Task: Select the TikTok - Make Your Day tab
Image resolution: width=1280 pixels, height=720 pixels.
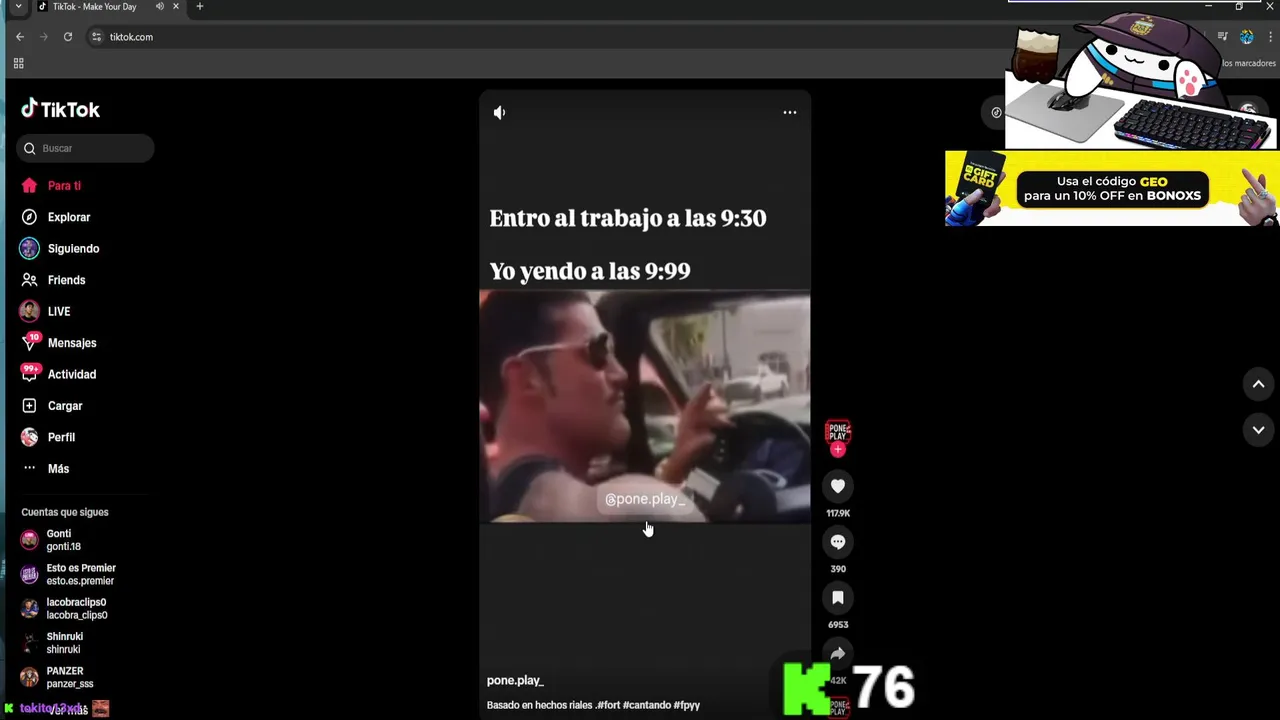Action: (x=108, y=7)
